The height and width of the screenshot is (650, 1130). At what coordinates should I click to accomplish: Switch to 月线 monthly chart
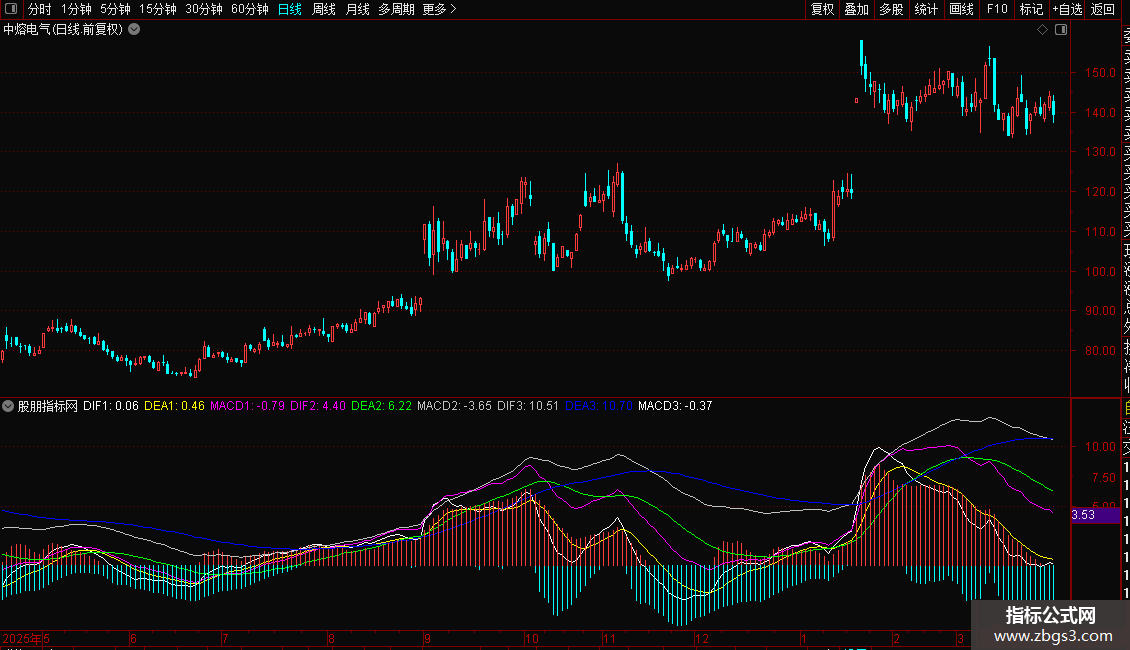(x=357, y=9)
